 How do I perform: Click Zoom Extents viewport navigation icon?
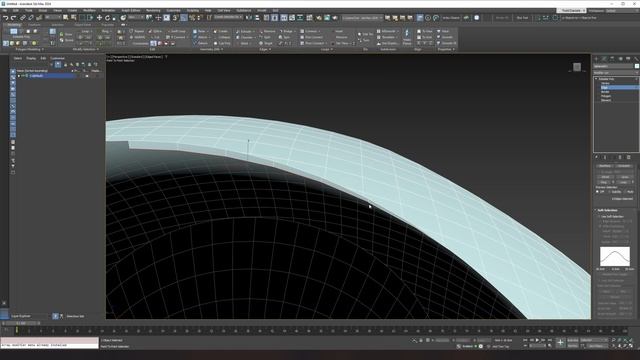point(625,340)
